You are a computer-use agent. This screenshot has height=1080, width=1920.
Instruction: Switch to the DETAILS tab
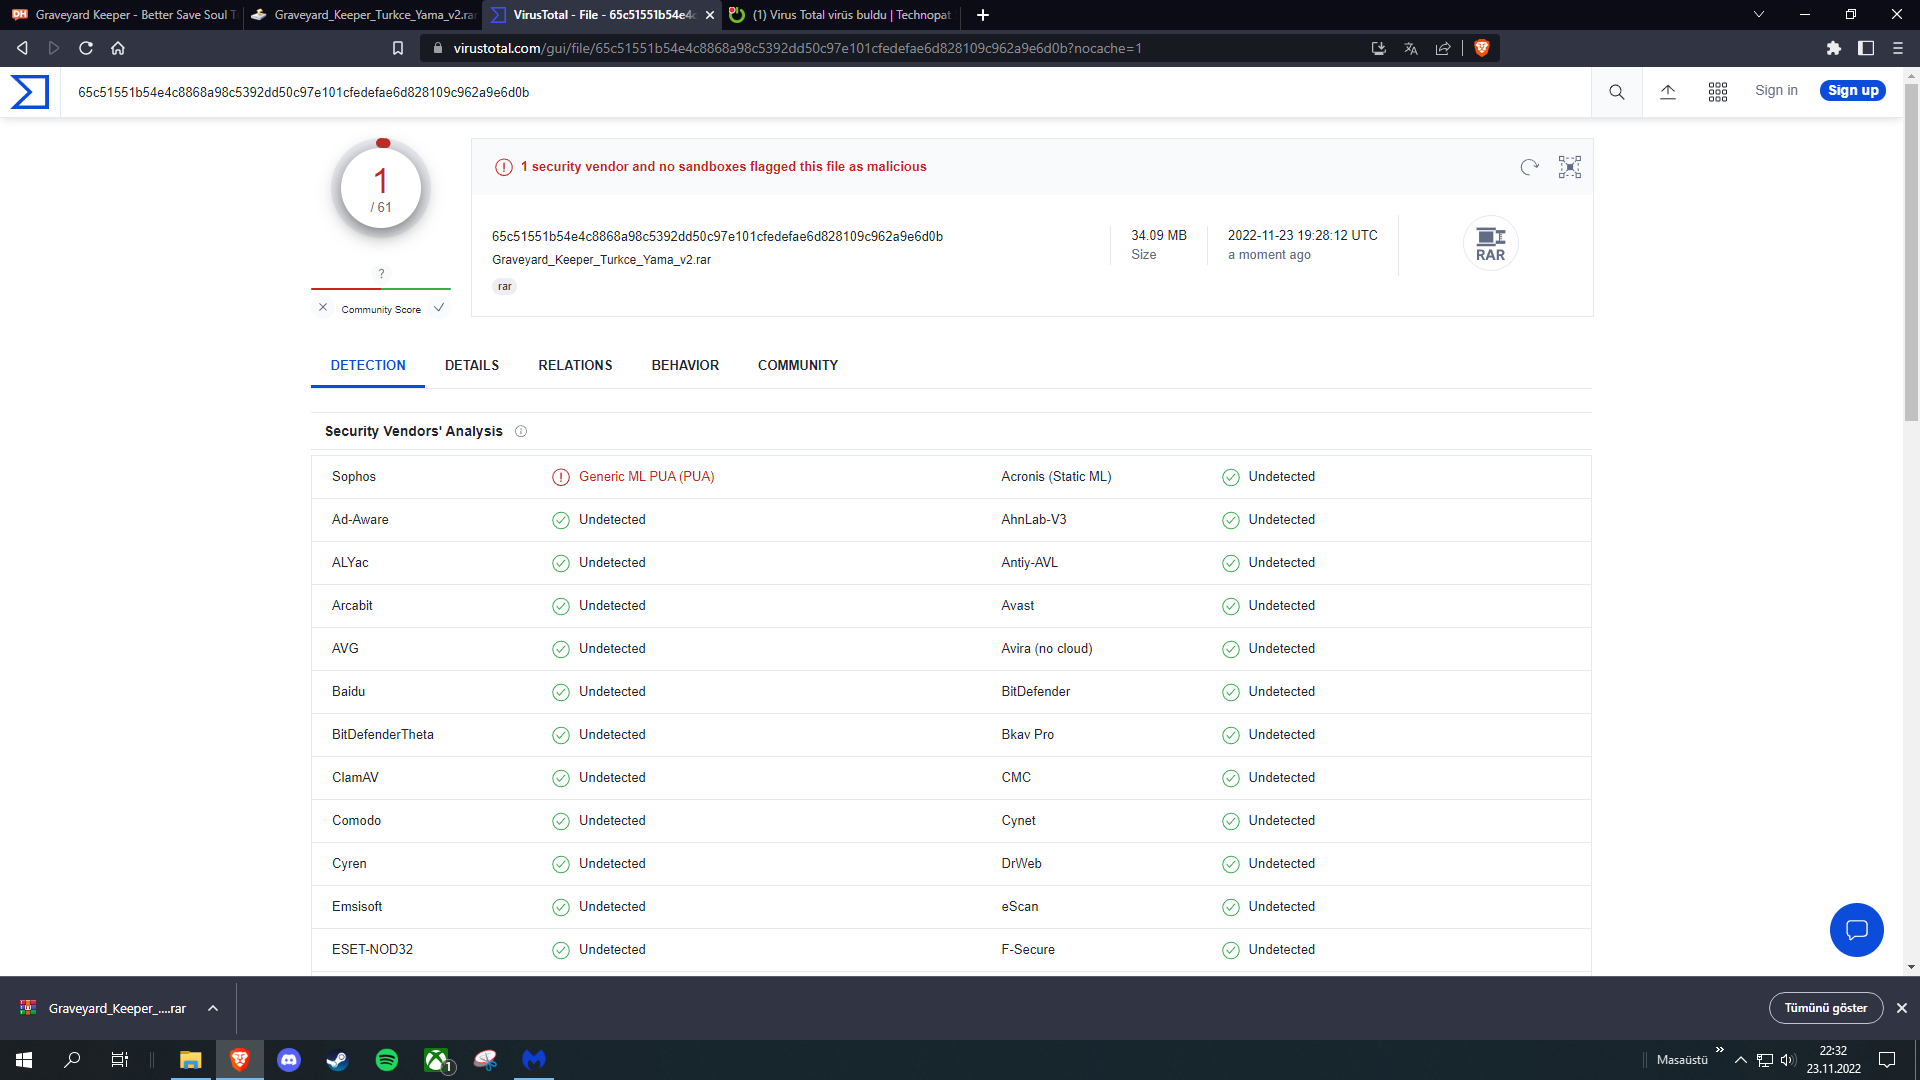pos(471,365)
